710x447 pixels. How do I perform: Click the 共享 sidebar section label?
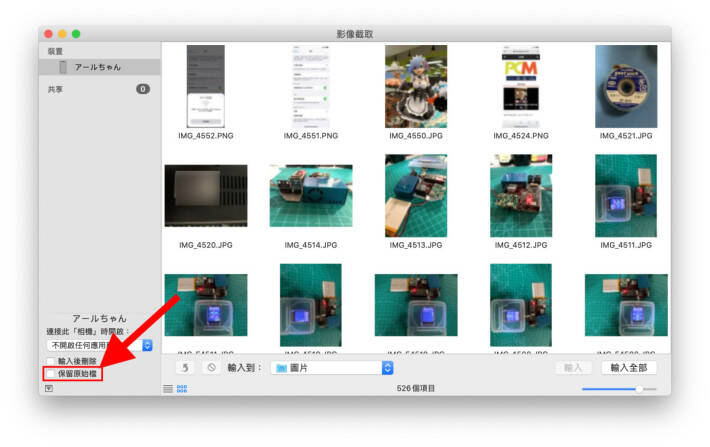click(55, 89)
